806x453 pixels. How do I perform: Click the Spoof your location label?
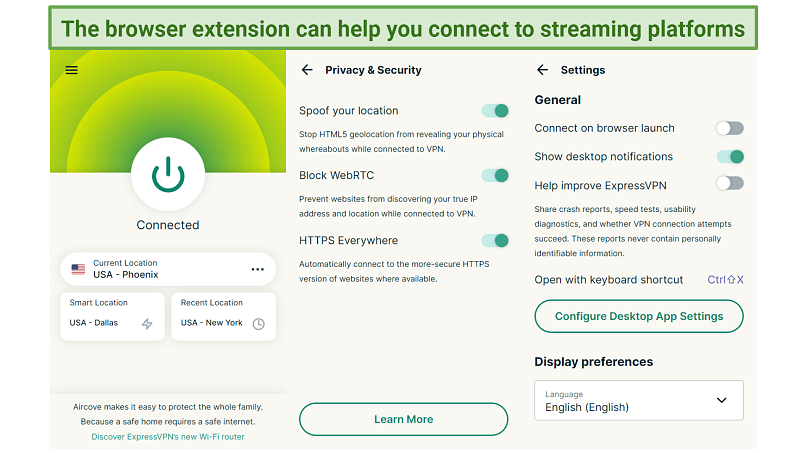(349, 111)
